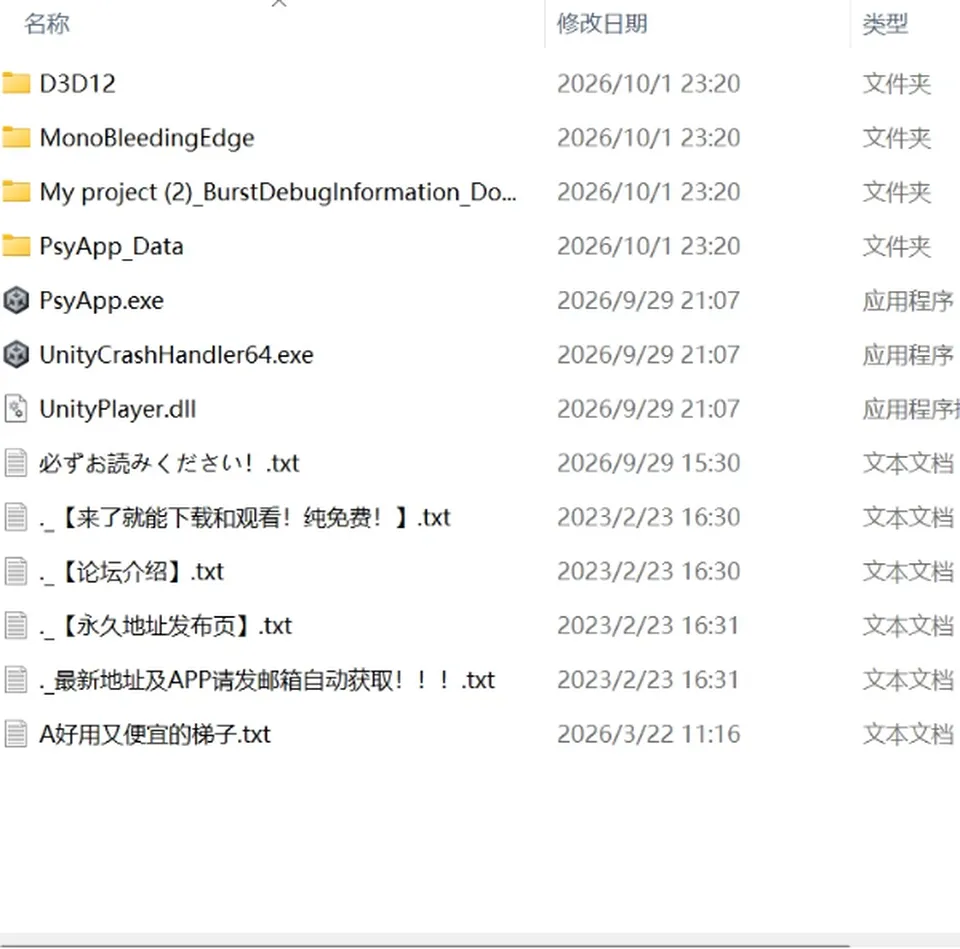Click the text file icon for 必ずお読みください！.txt
This screenshot has width=960, height=949.
point(16,463)
